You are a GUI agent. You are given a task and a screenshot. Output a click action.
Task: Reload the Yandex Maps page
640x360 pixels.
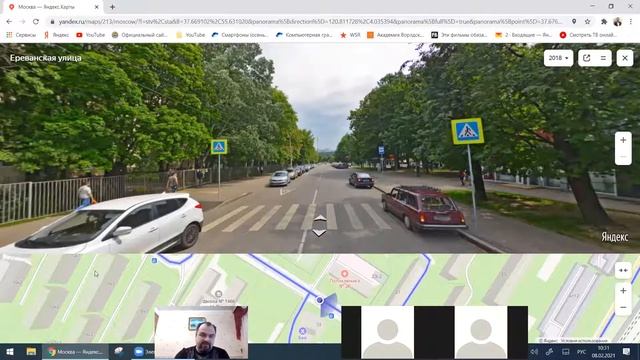point(36,22)
